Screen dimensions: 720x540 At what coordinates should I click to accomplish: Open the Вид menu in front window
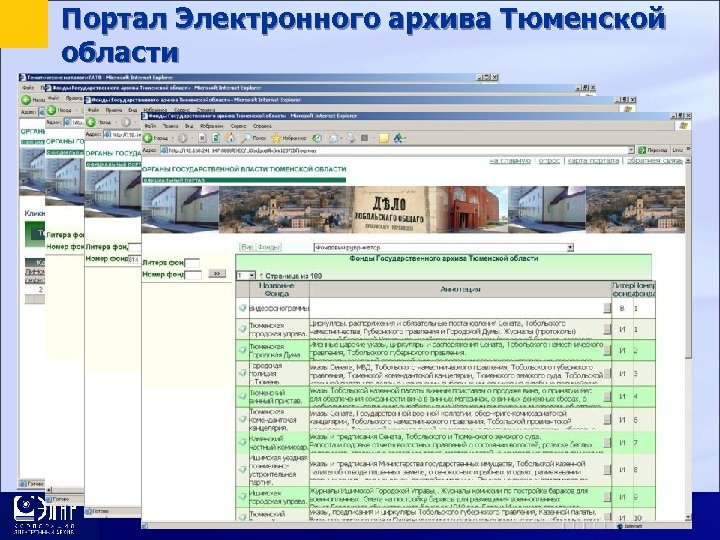point(189,126)
